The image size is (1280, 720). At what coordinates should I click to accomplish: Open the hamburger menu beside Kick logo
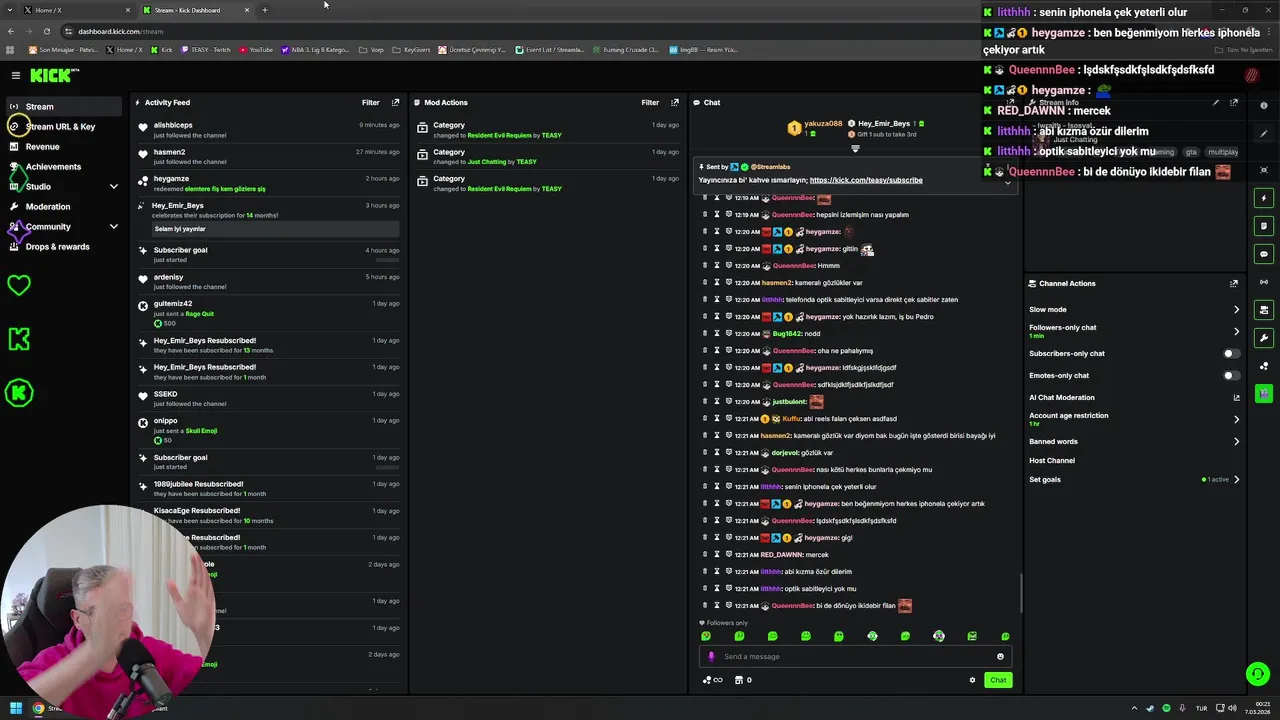16,75
